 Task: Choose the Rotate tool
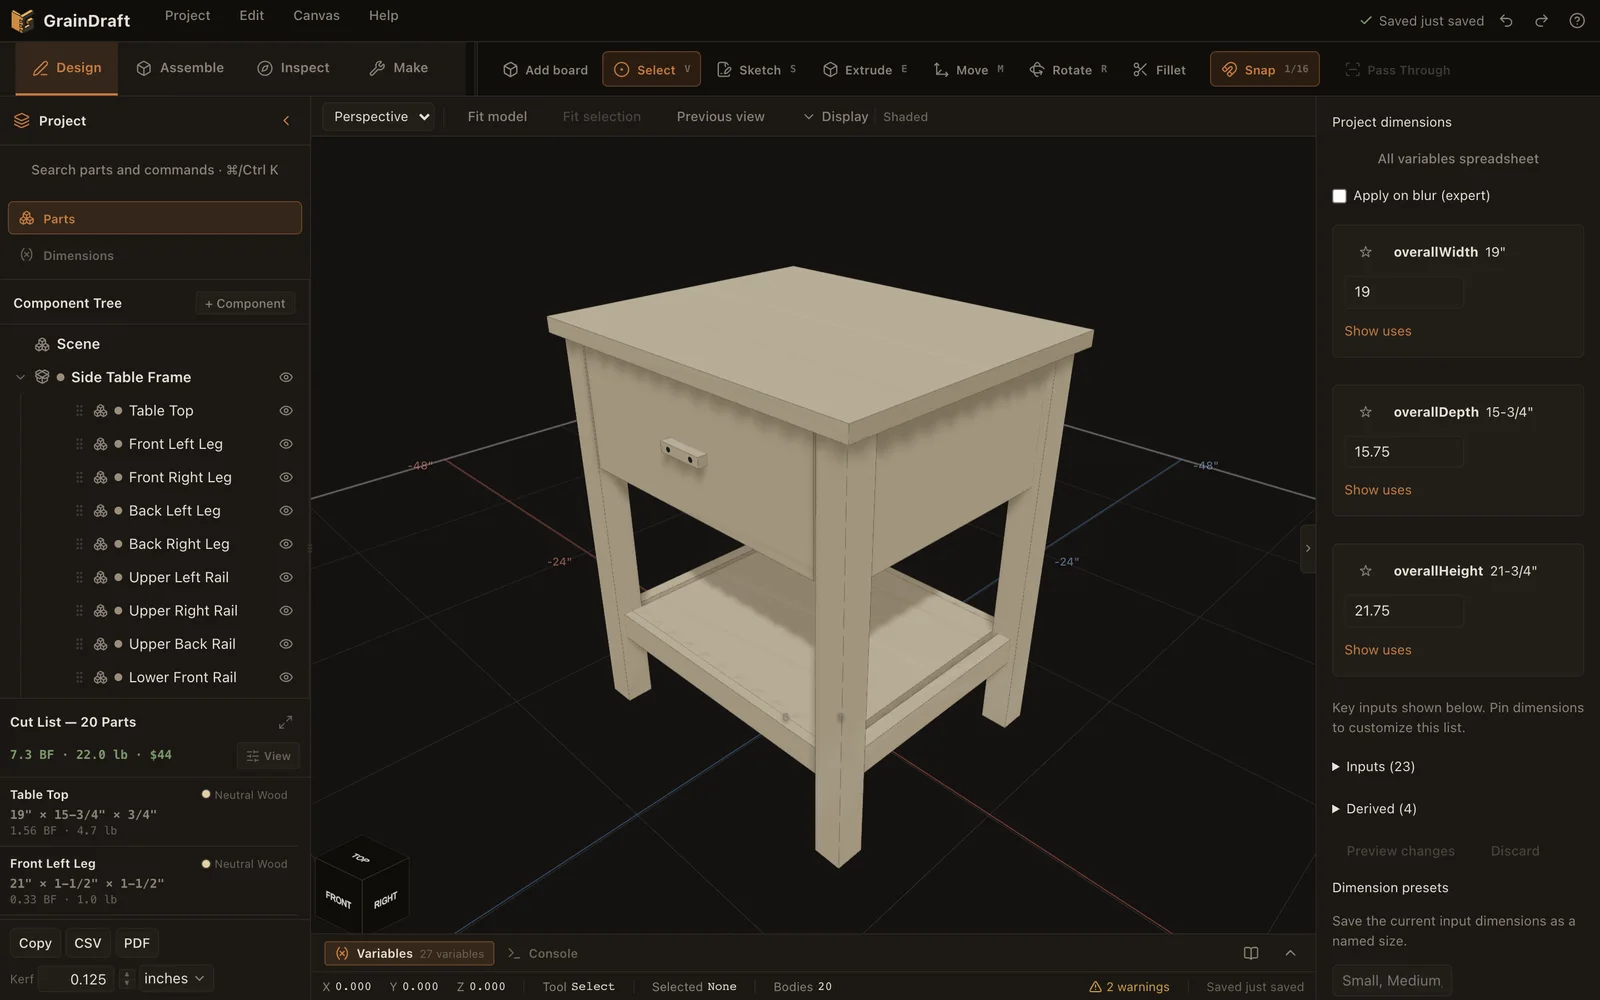tap(1068, 69)
